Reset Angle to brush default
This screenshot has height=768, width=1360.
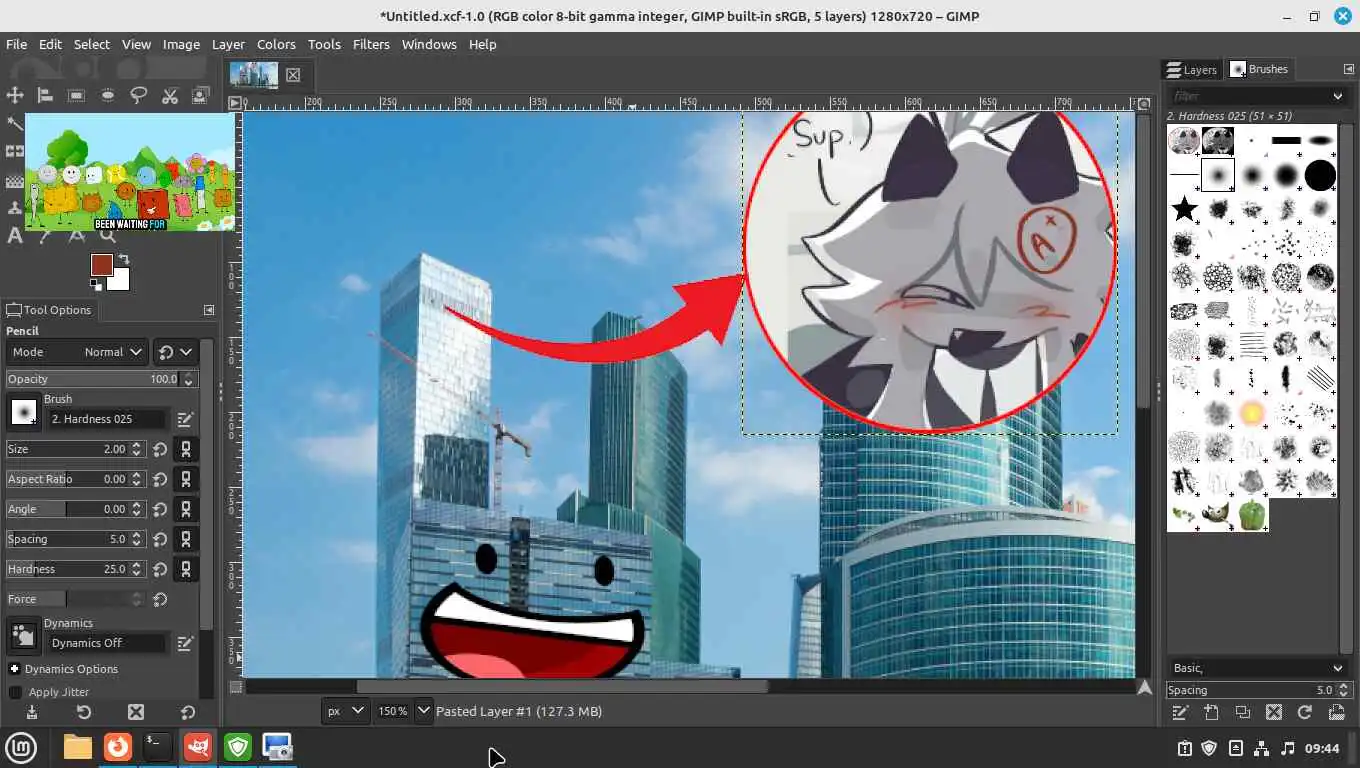pyautogui.click(x=160, y=509)
